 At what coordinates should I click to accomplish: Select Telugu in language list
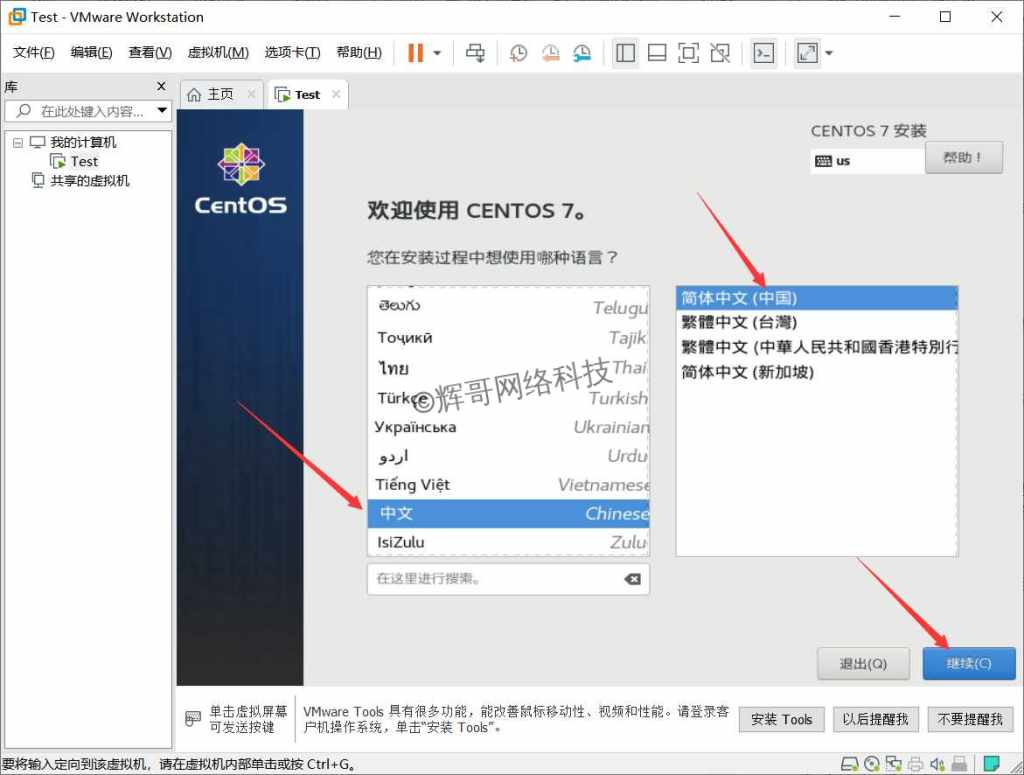click(x=509, y=306)
